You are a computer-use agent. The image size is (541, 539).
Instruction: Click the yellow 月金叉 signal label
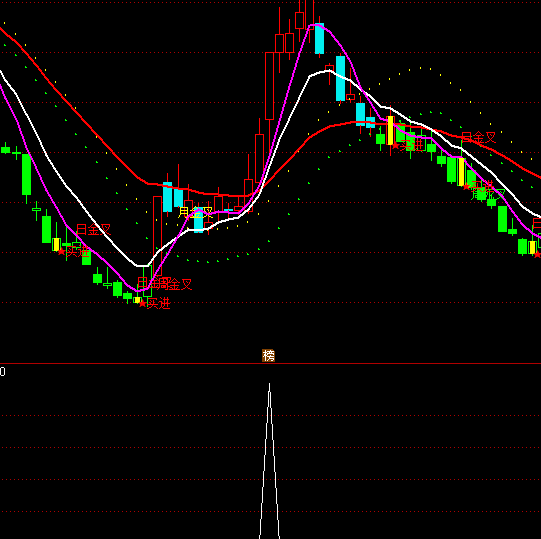pyautogui.click(x=195, y=213)
